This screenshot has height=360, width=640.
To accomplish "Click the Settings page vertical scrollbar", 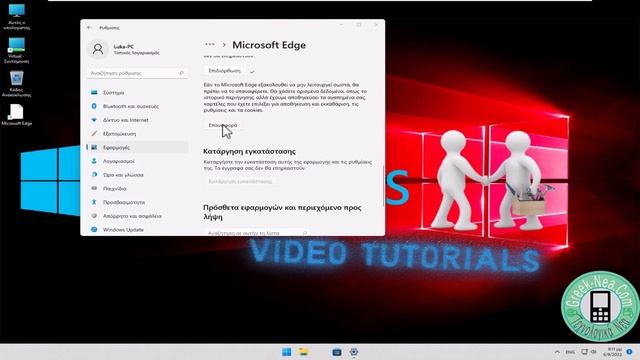I will point(383,186).
